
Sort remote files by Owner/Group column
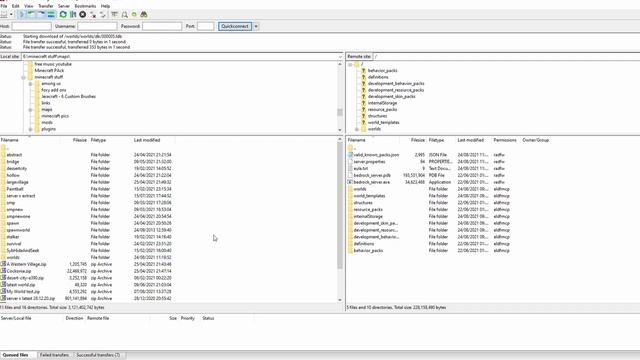coord(536,140)
